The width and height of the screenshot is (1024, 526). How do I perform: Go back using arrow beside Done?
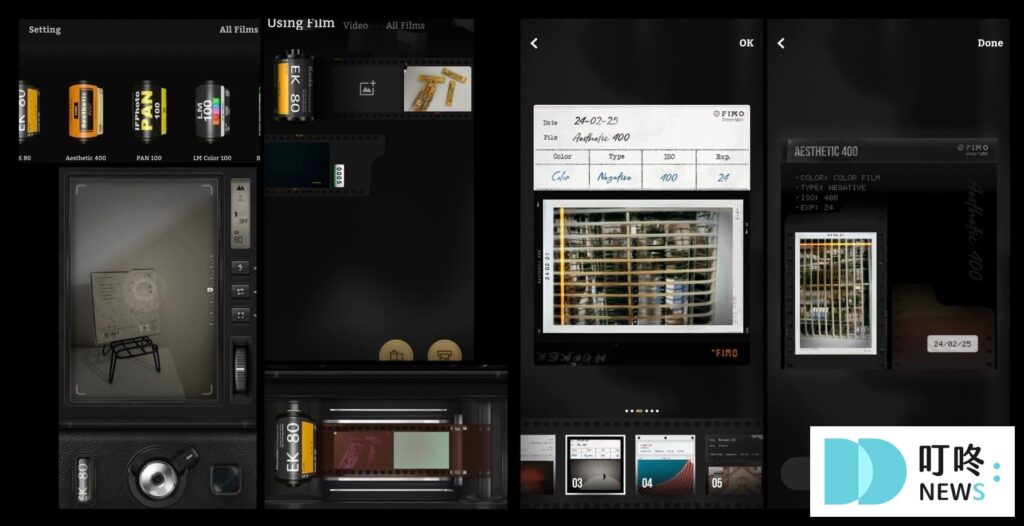coord(780,43)
